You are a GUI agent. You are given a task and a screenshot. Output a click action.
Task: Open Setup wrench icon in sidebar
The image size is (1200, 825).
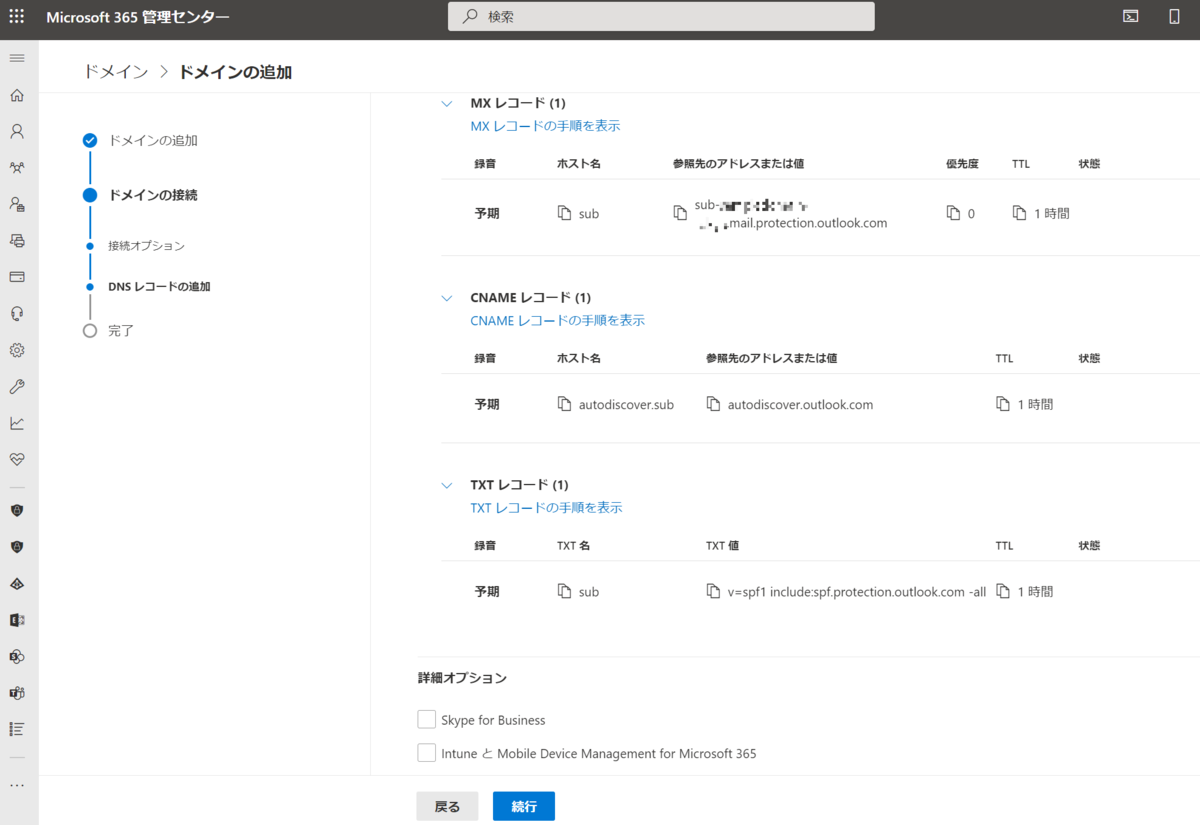point(17,386)
